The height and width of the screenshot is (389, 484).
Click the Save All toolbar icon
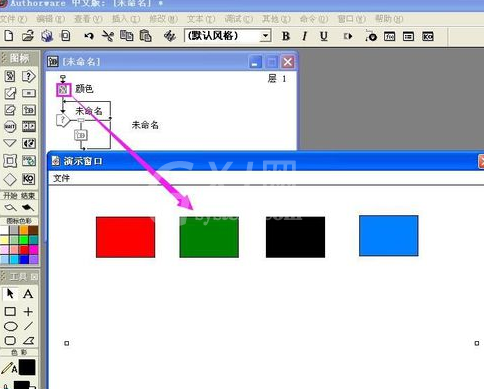coord(47,36)
